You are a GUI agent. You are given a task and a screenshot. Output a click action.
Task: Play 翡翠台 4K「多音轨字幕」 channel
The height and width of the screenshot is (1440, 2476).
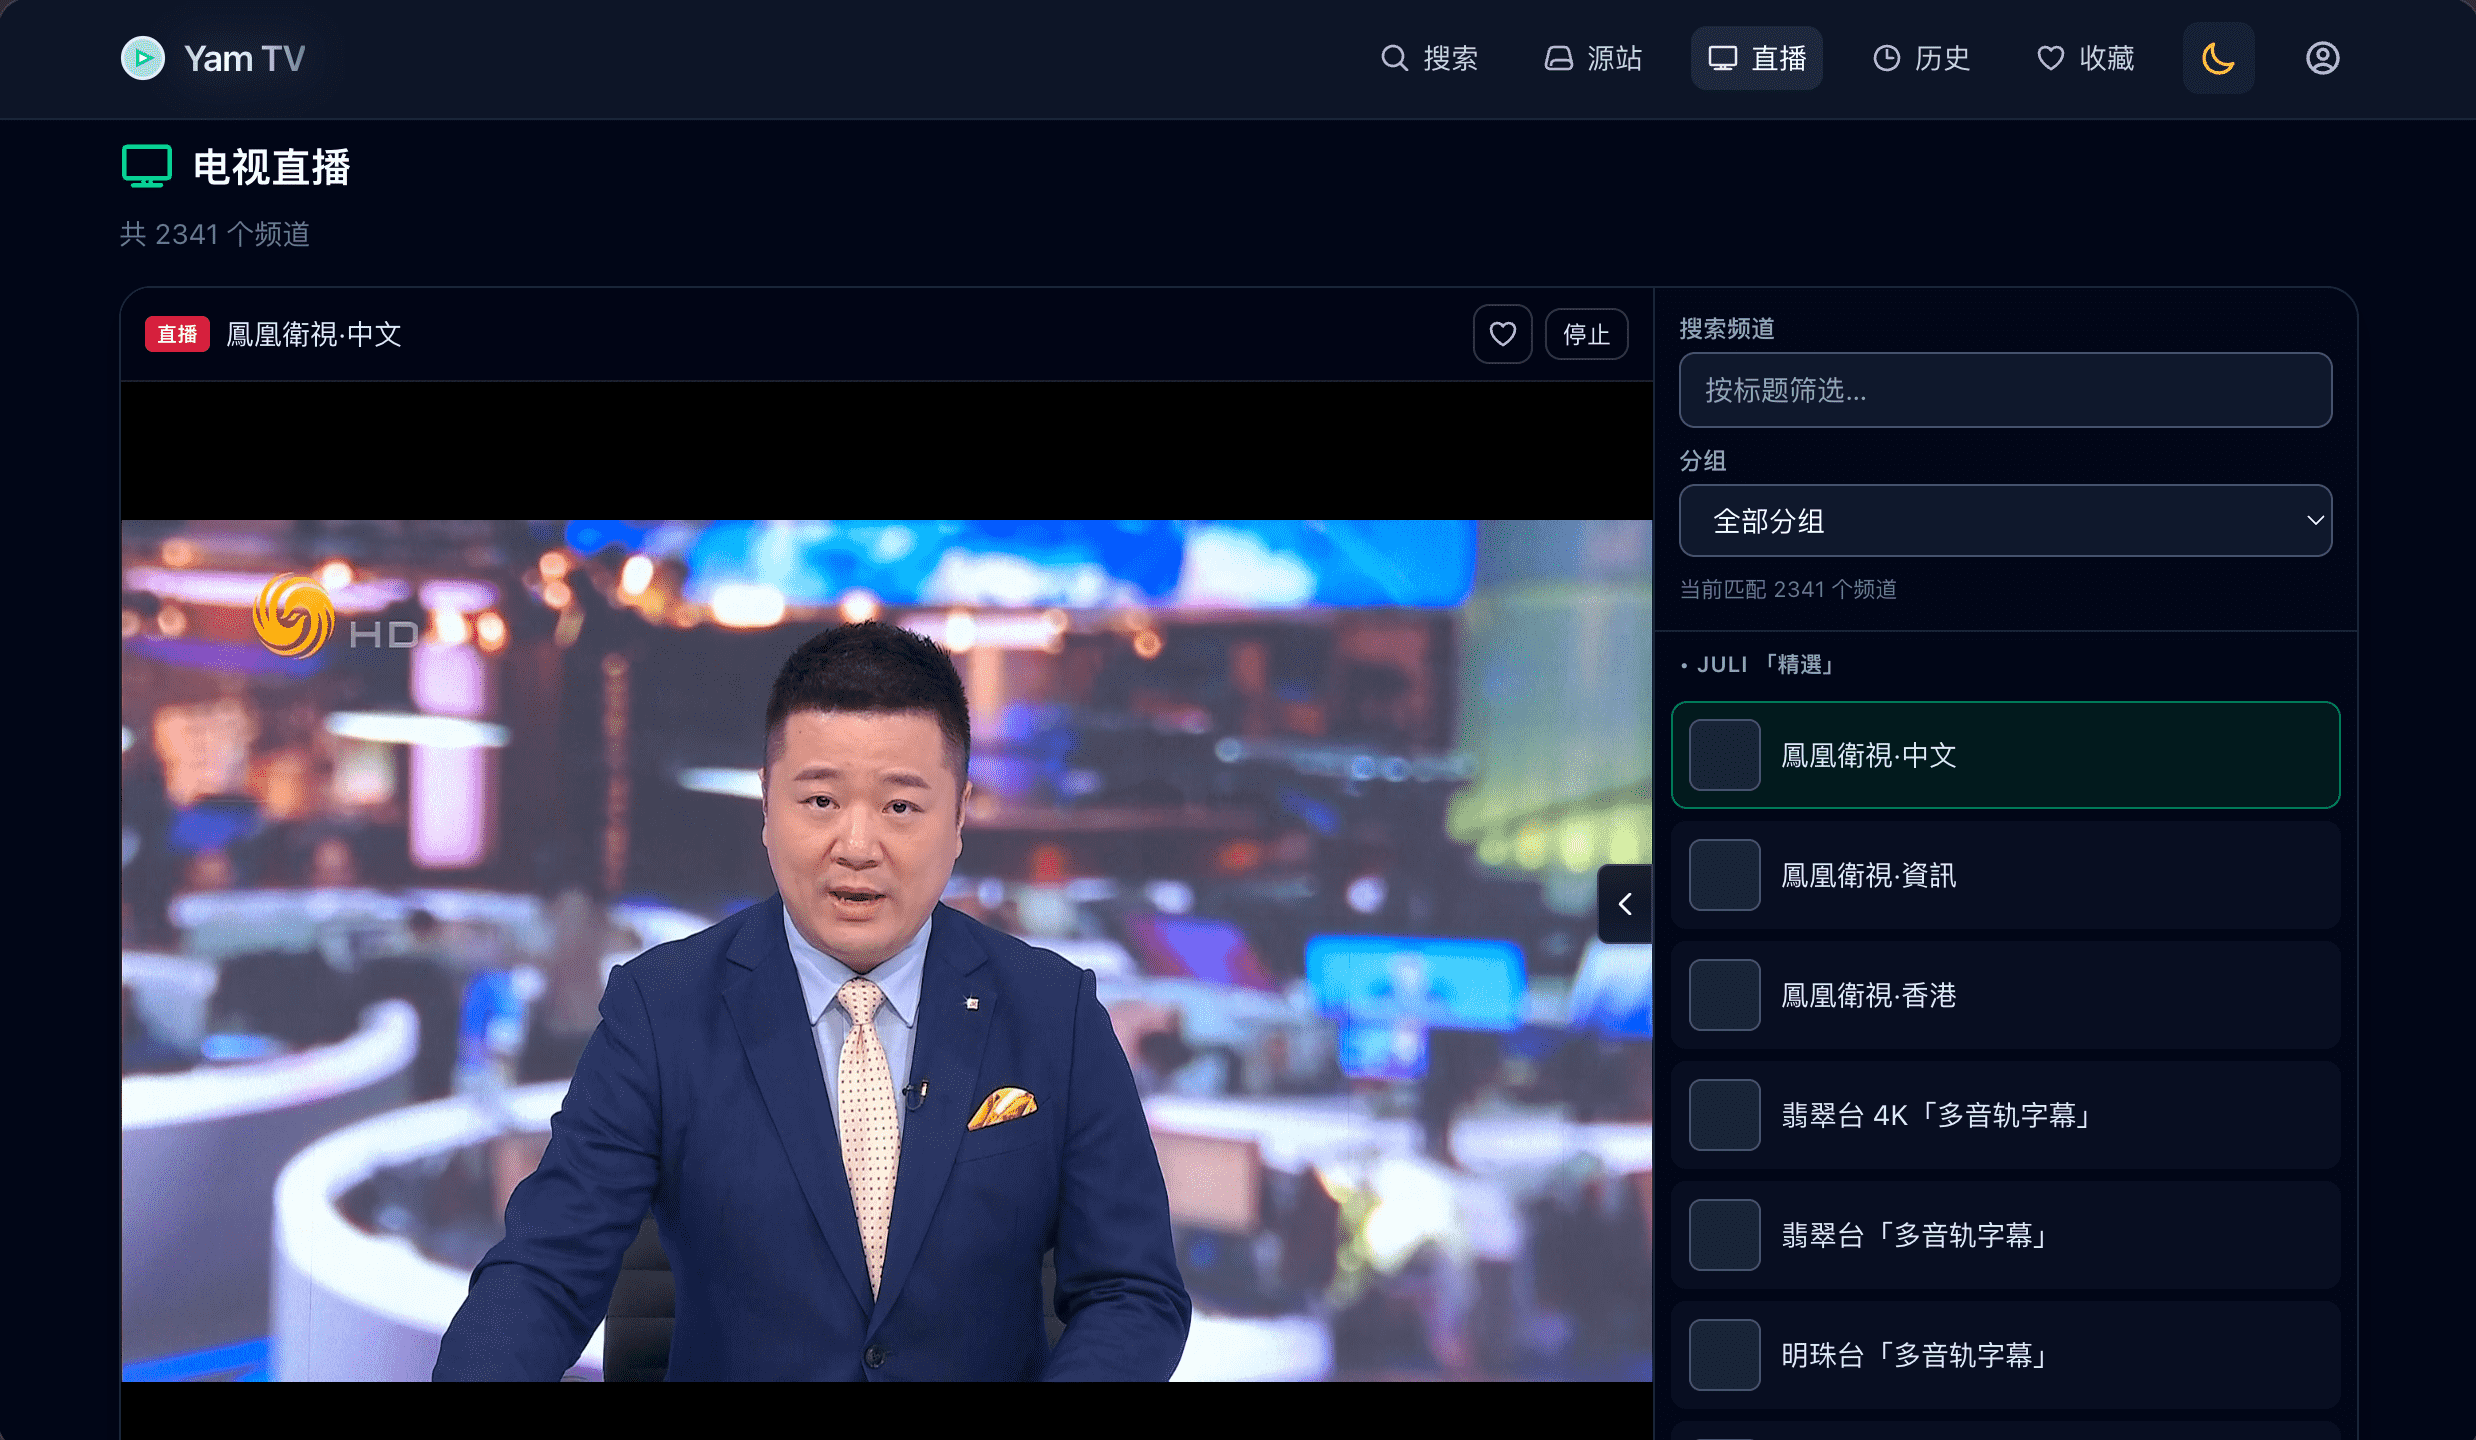tap(2005, 1115)
